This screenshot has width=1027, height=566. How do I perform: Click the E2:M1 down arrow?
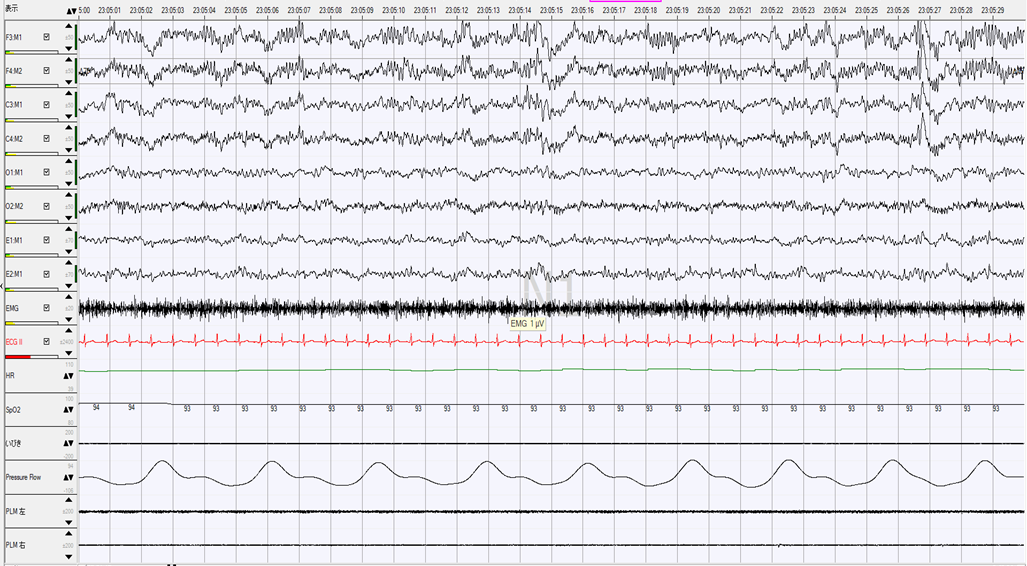69,286
